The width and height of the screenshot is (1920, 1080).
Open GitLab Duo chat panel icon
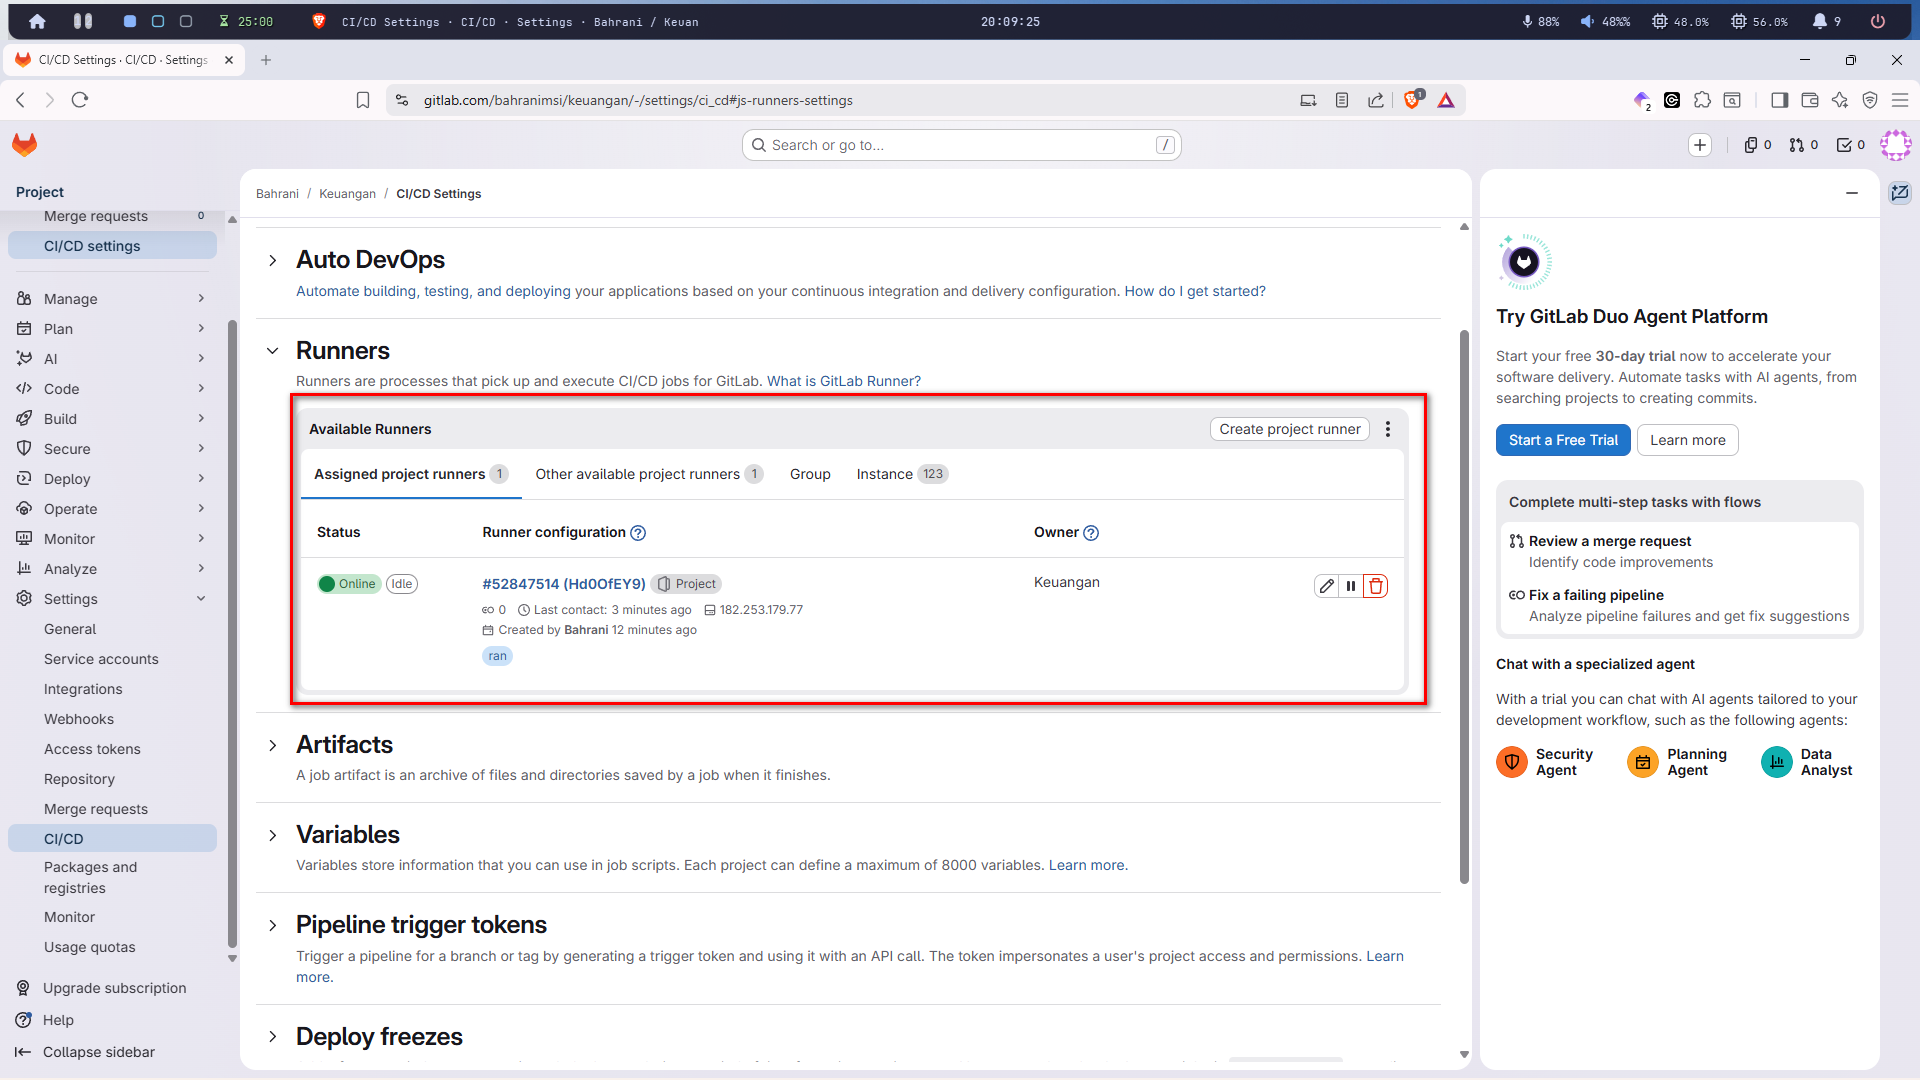pos(1900,193)
